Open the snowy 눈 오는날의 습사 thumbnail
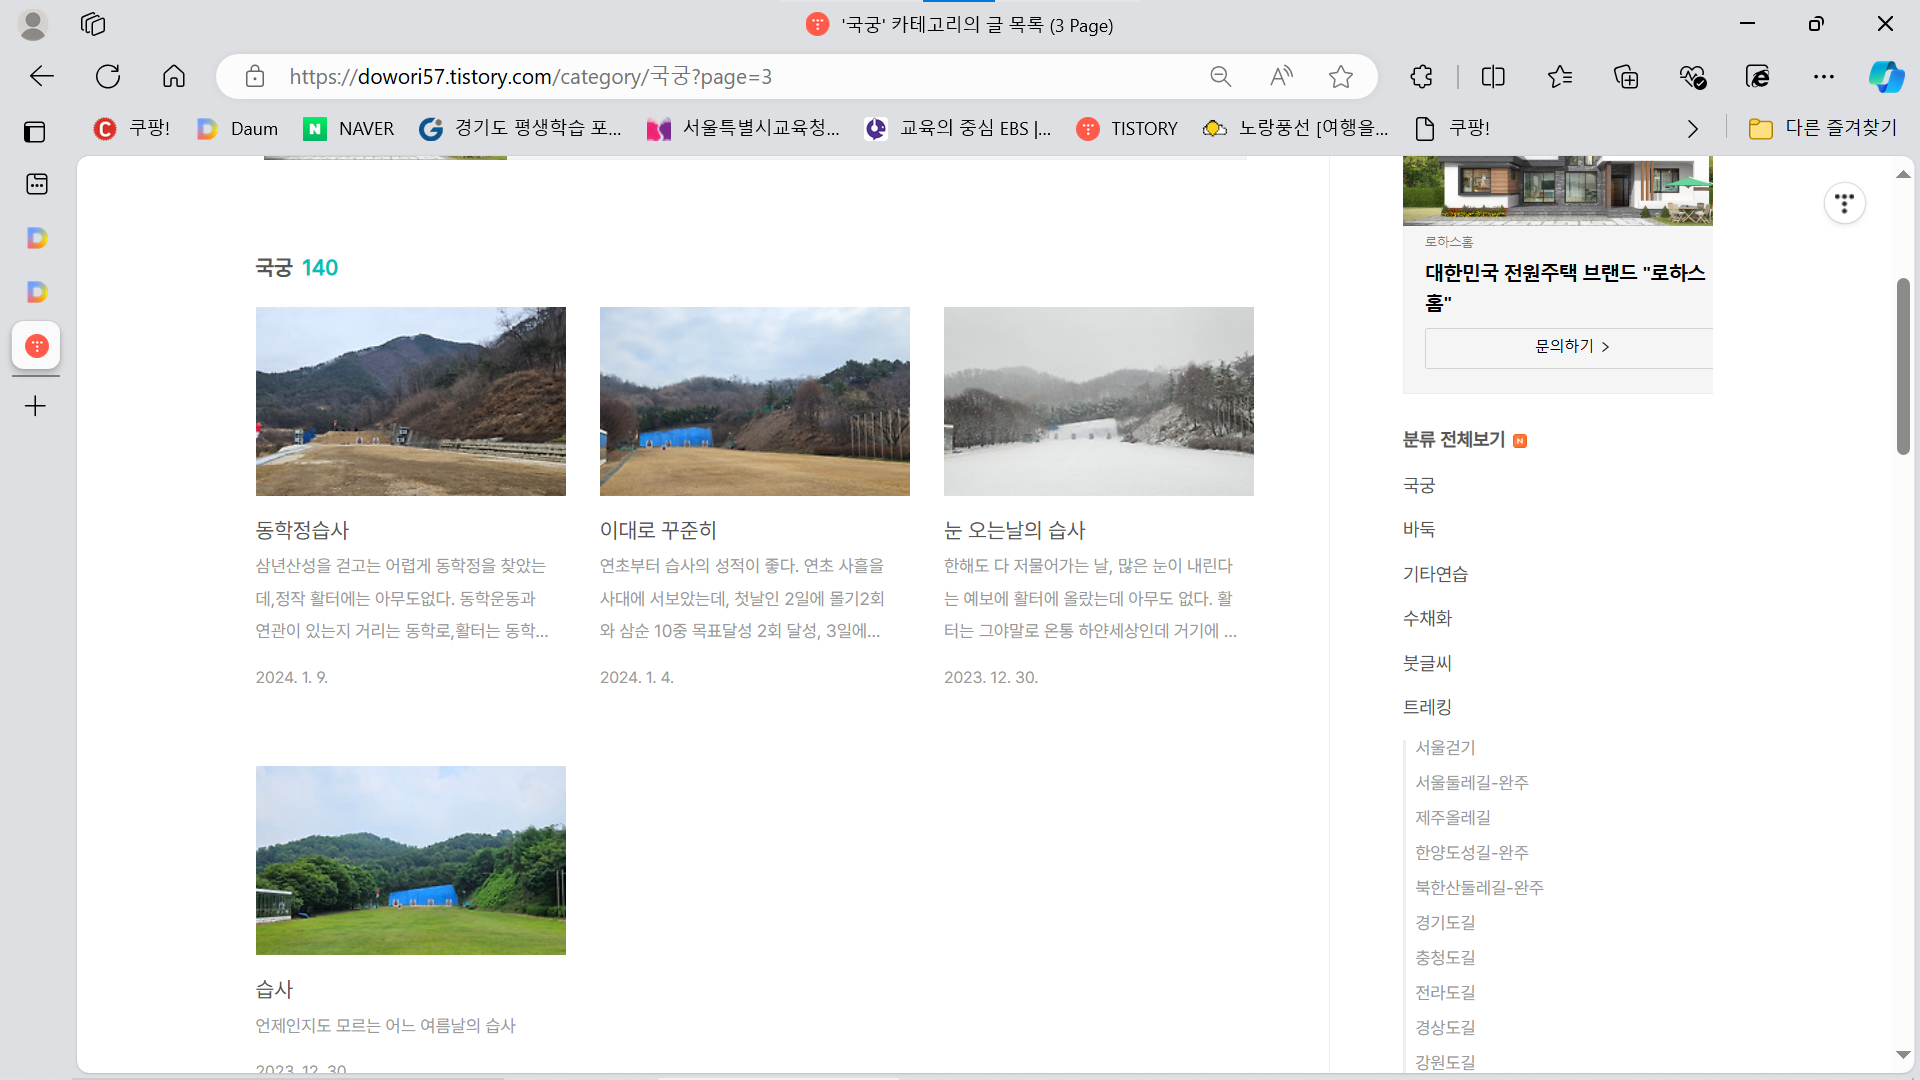Viewport: 1920px width, 1080px height. [x=1098, y=401]
